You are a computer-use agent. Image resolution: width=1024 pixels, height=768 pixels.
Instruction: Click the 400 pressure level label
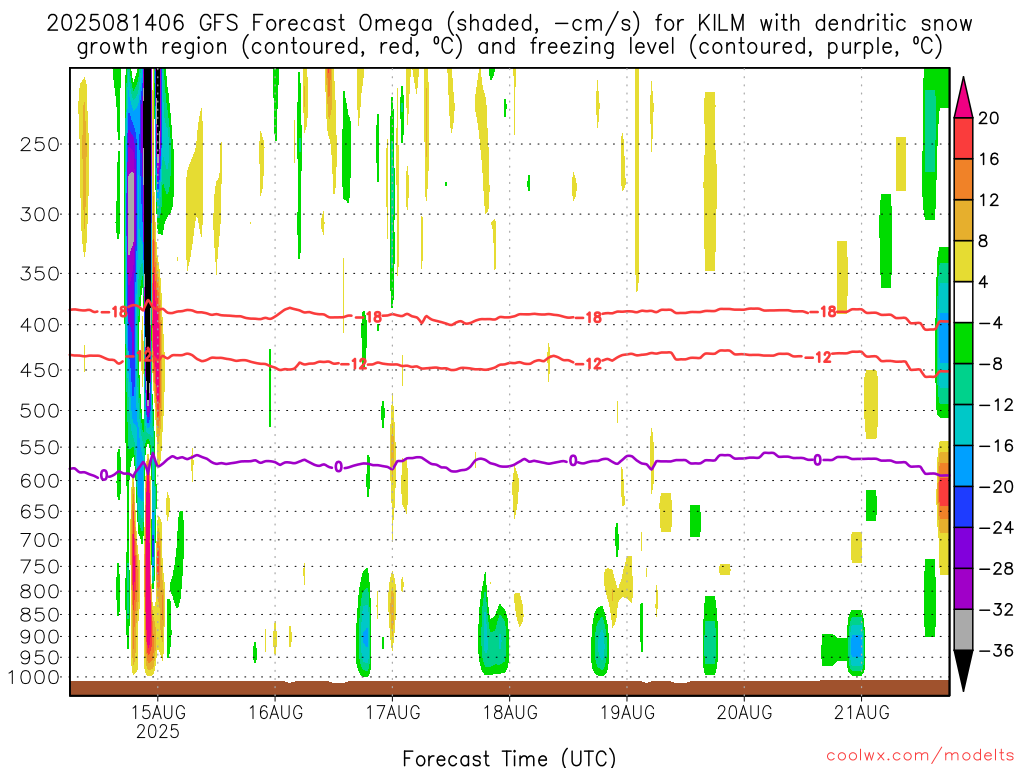[40, 325]
